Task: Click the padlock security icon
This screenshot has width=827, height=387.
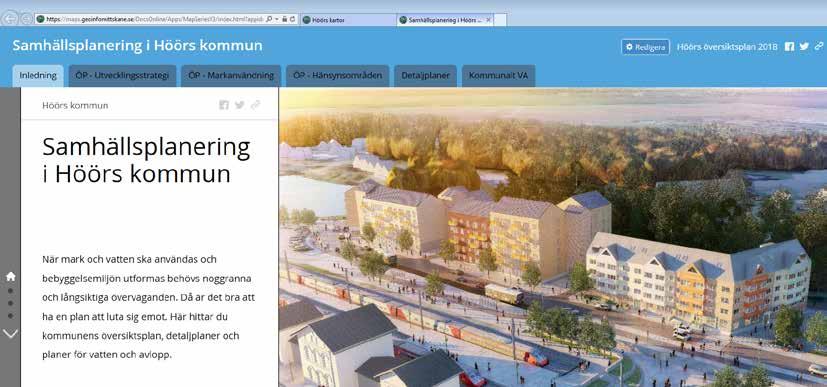Action: [x=284, y=19]
